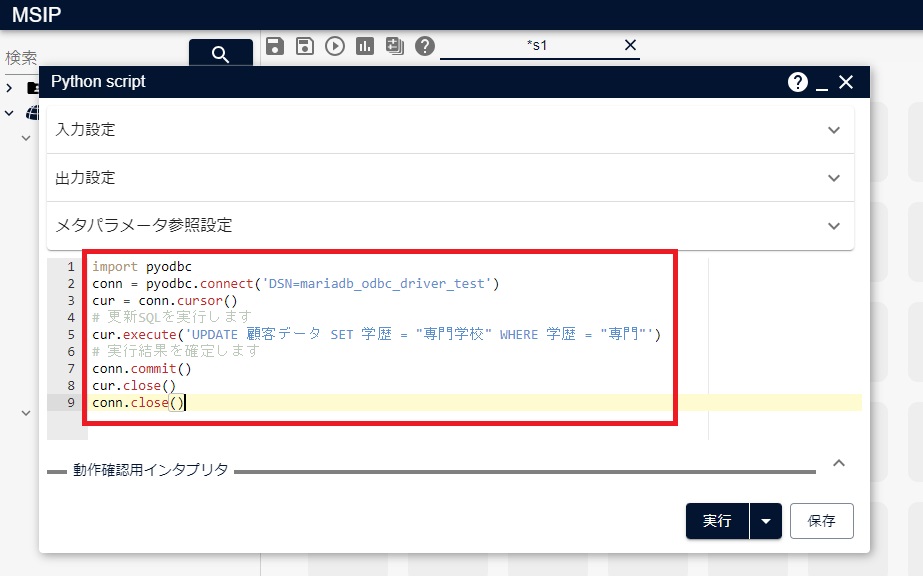Close the Python script dialog

tap(846, 82)
